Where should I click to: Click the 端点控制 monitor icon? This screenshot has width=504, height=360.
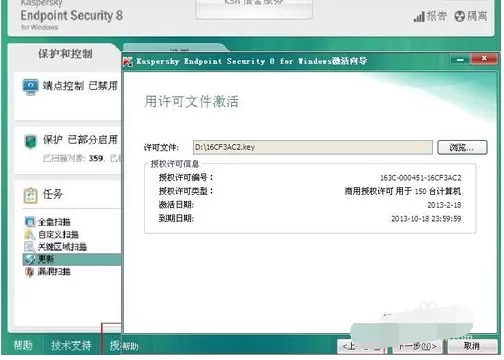[x=30, y=87]
